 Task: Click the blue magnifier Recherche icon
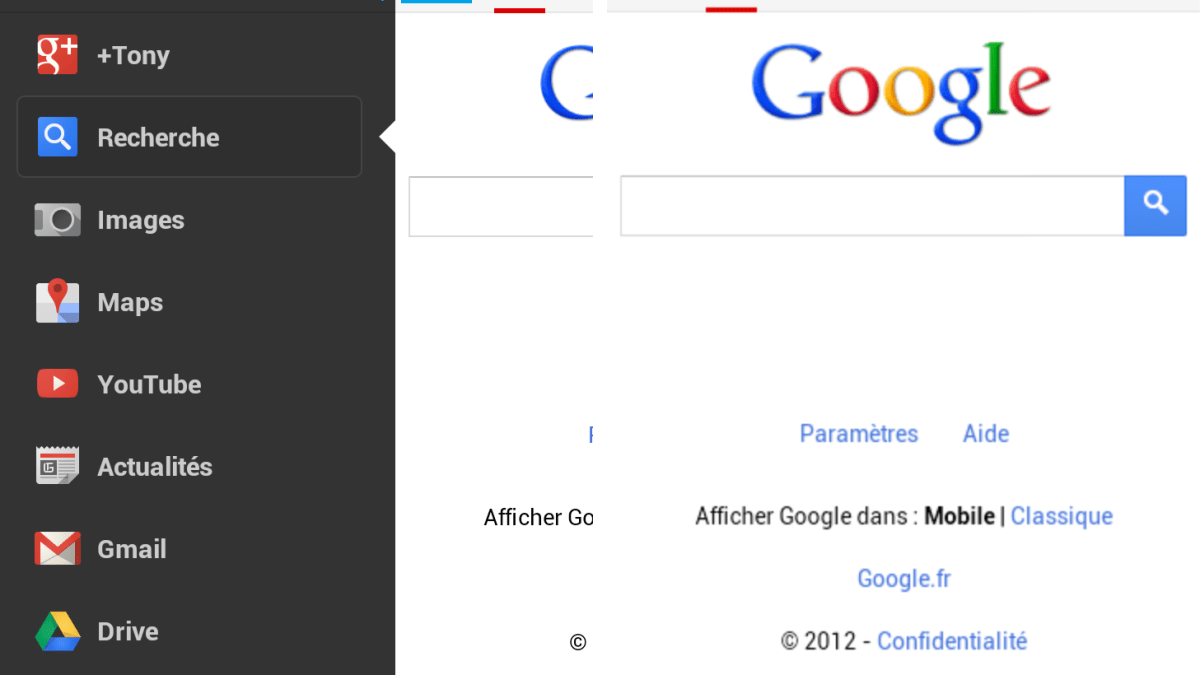(x=57, y=137)
